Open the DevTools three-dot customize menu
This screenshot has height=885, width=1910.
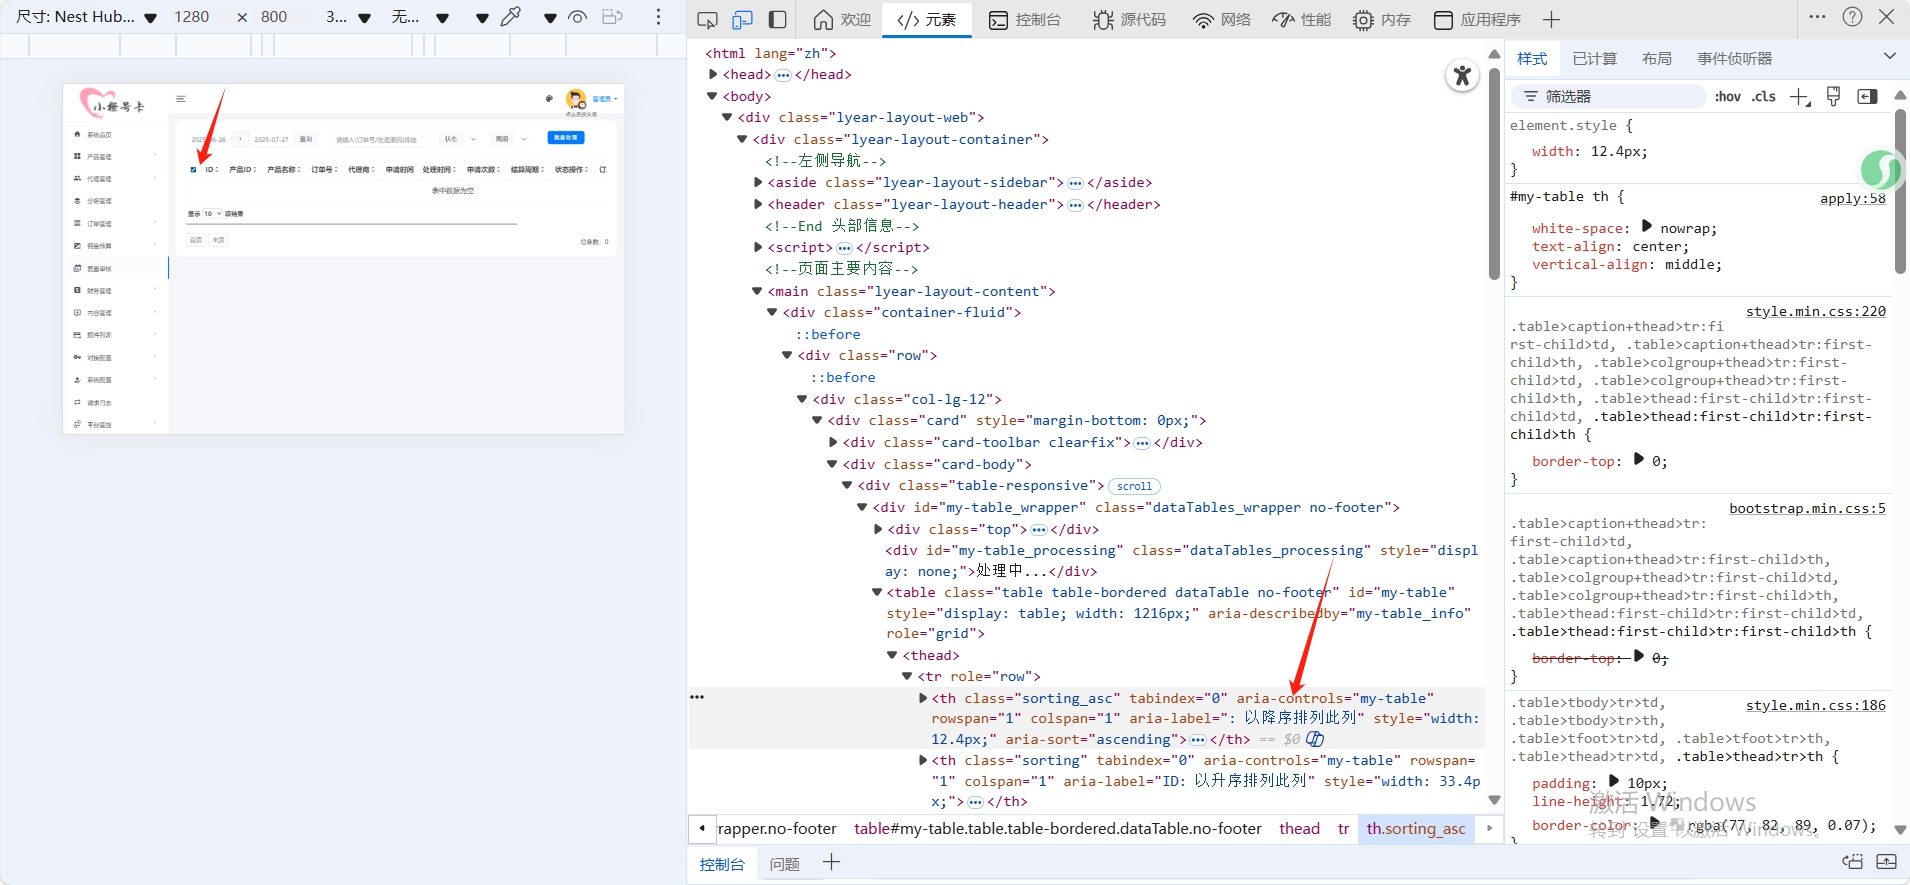pos(1817,17)
